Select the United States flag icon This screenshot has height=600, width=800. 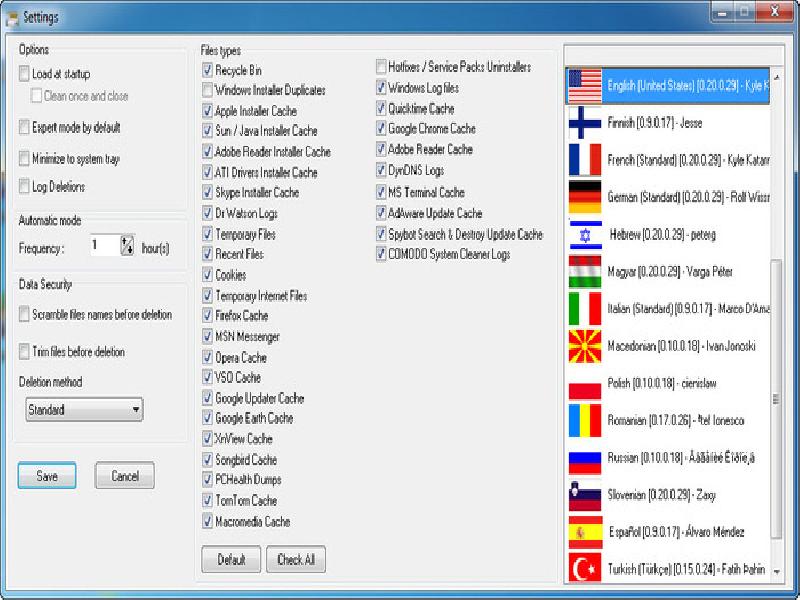click(585, 86)
